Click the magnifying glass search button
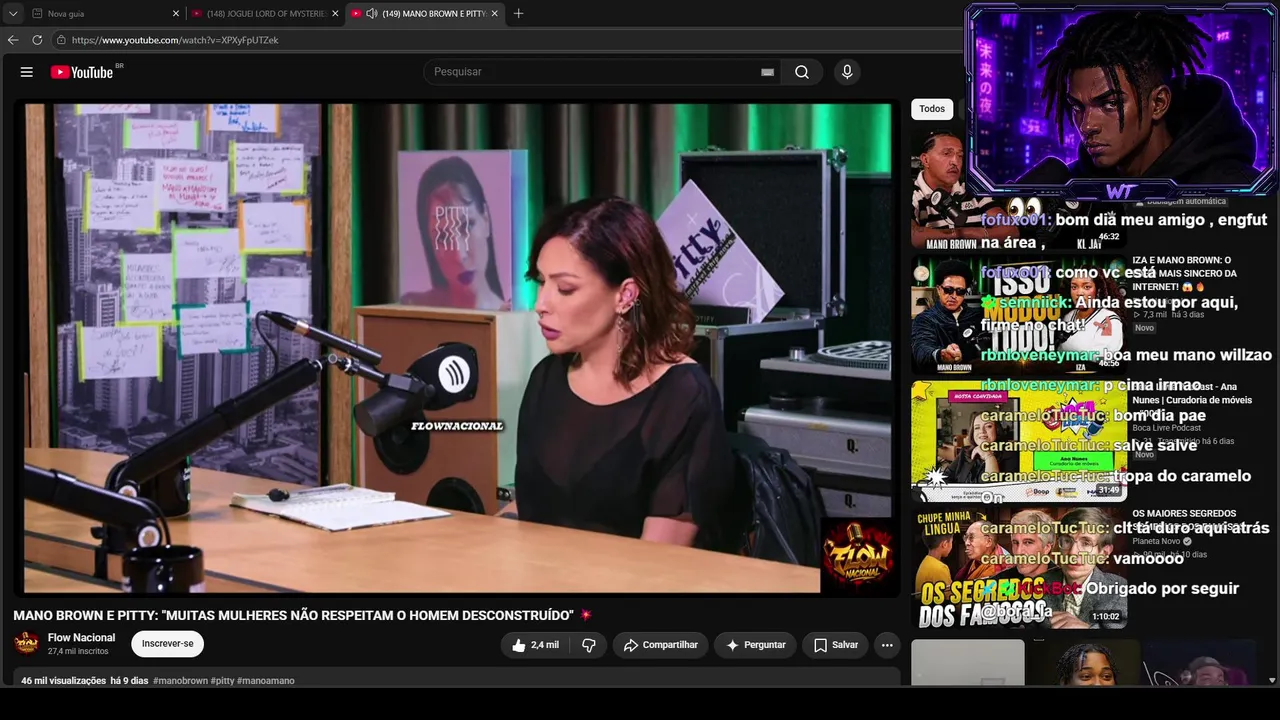The image size is (1280, 720). pos(802,72)
